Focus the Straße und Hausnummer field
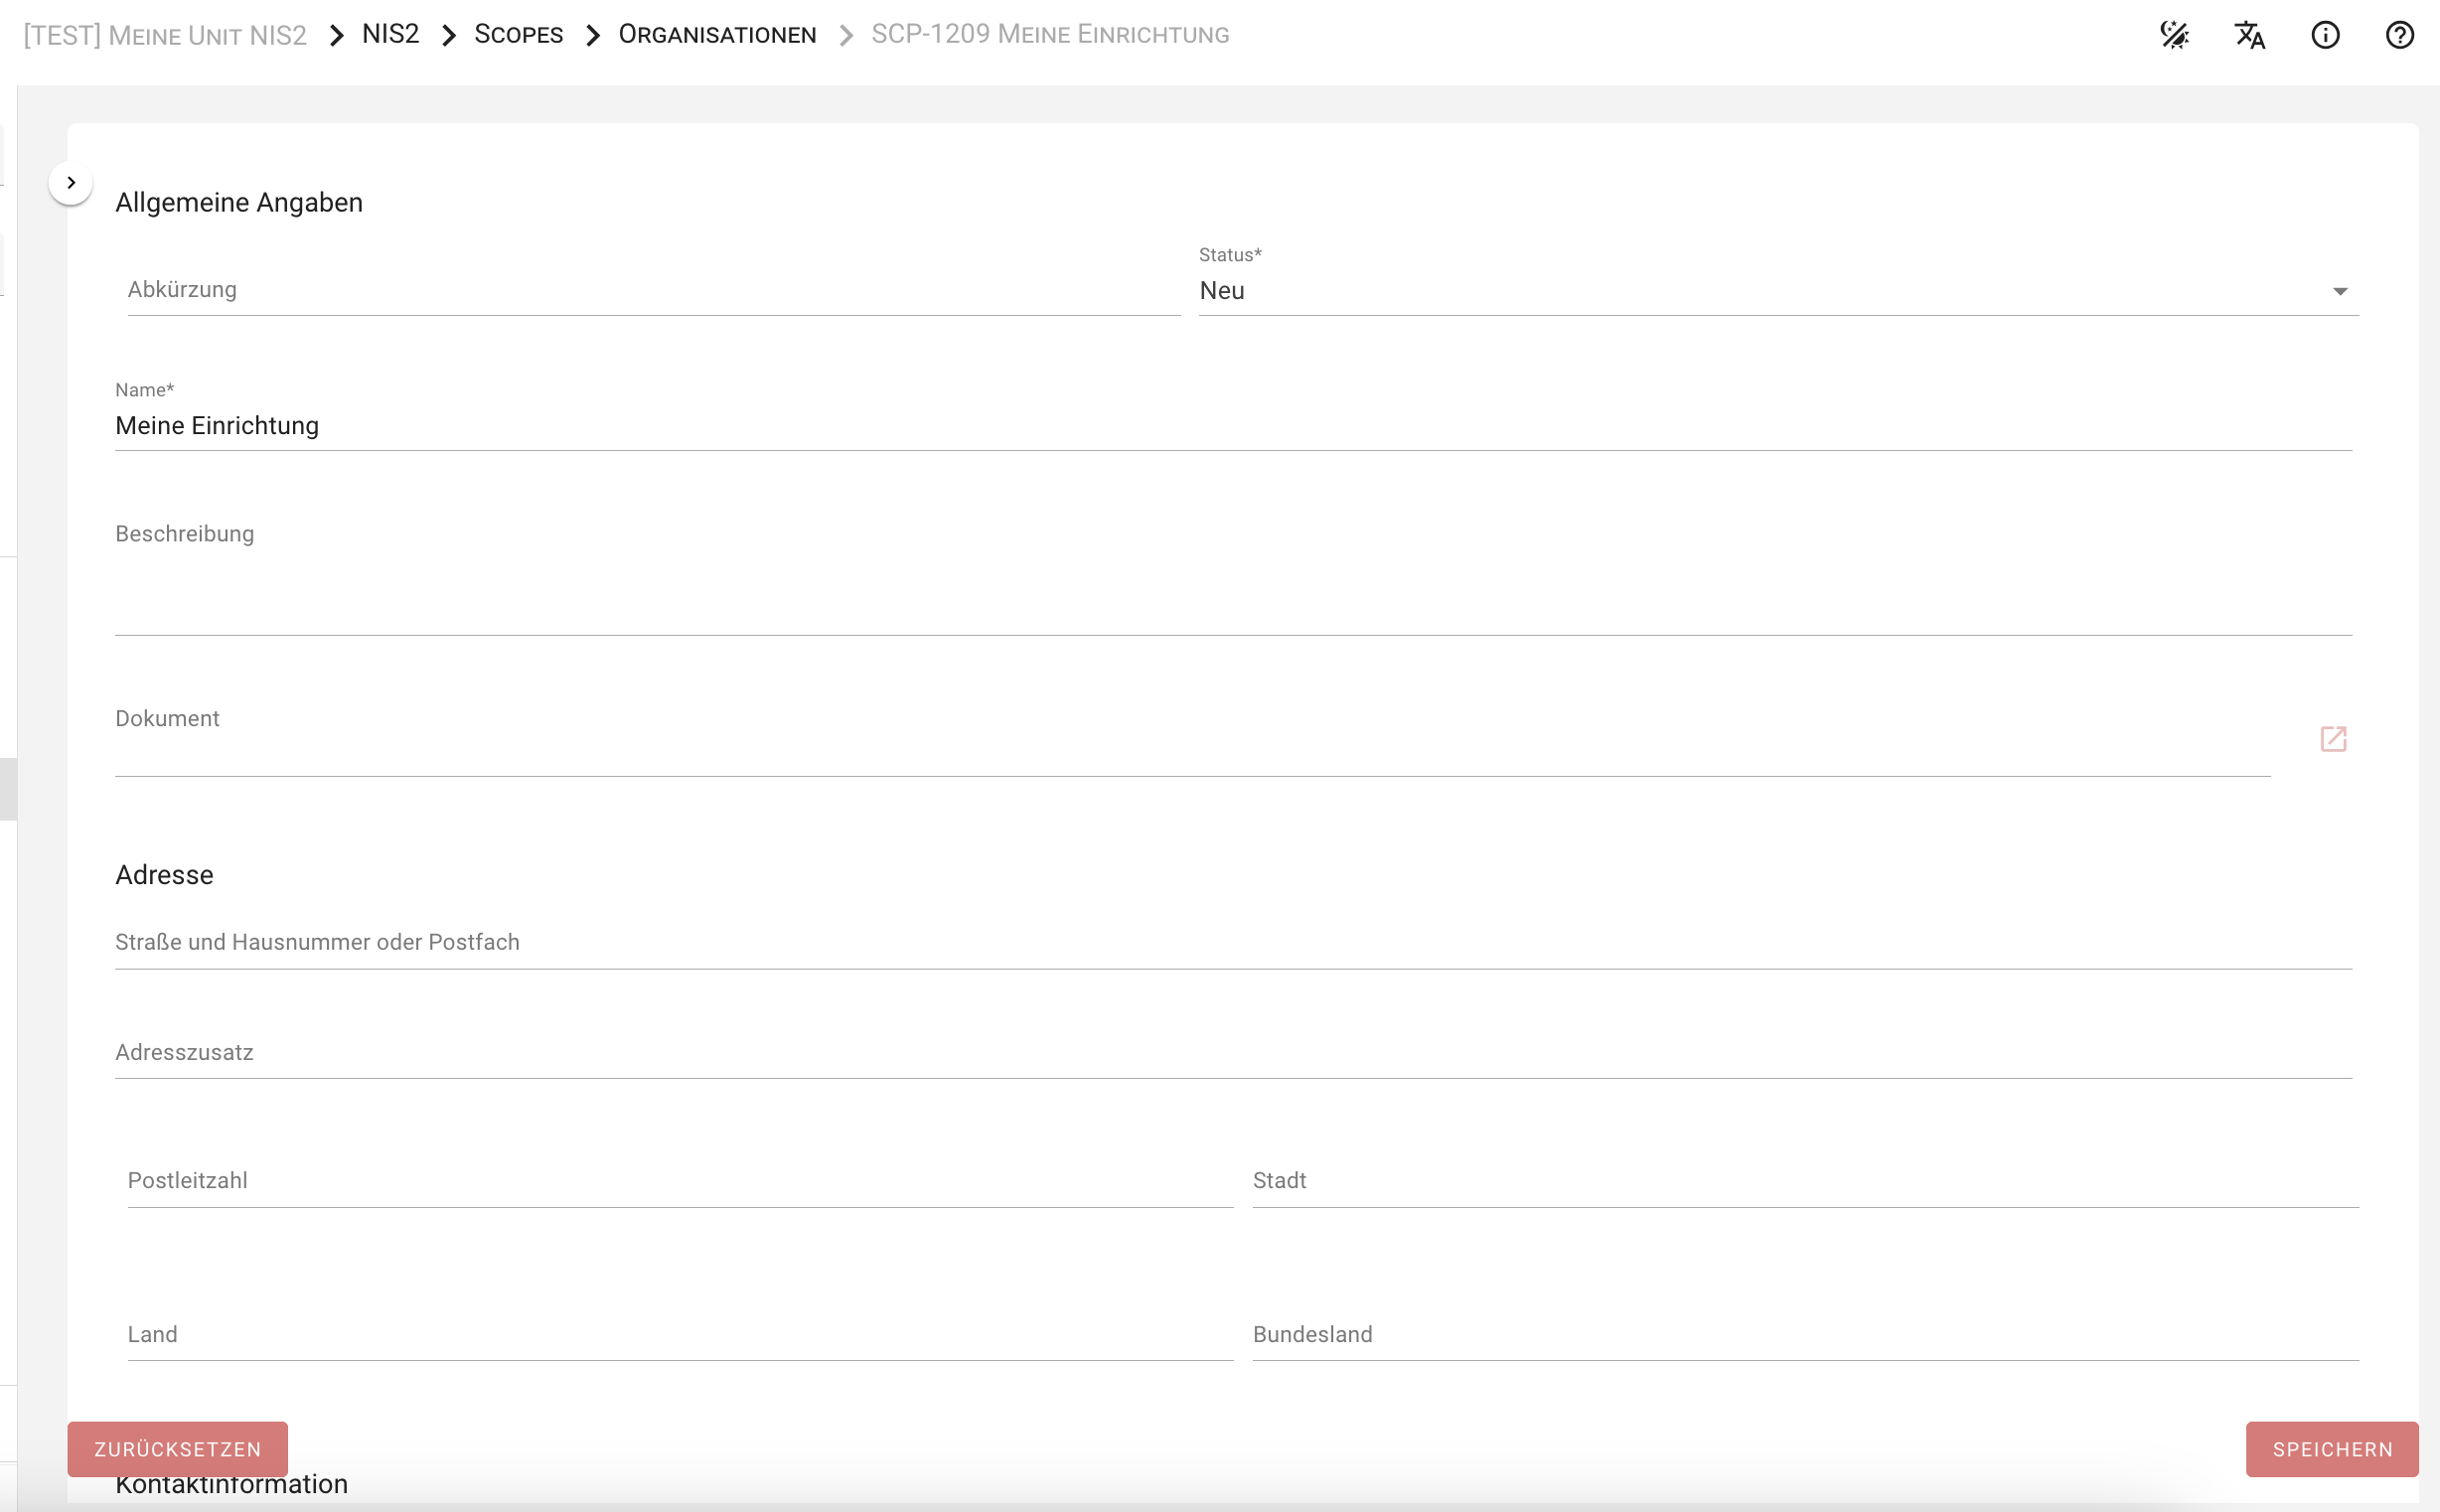This screenshot has width=2440, height=1512. [x=1232, y=943]
